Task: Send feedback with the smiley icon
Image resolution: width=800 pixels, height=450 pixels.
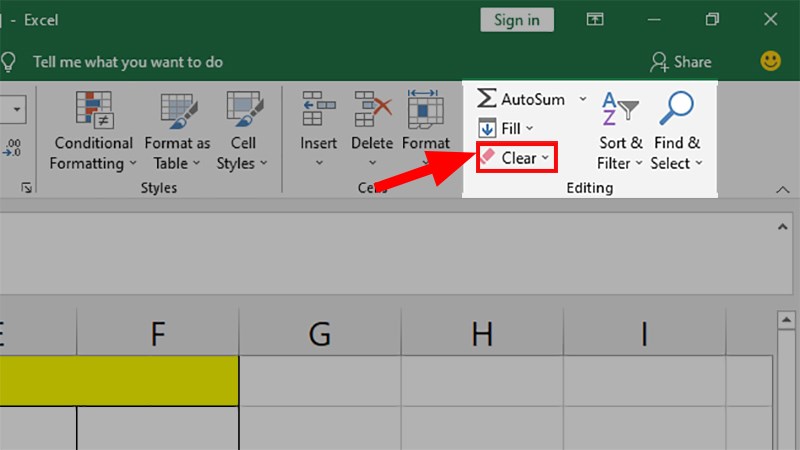Action: coord(770,61)
